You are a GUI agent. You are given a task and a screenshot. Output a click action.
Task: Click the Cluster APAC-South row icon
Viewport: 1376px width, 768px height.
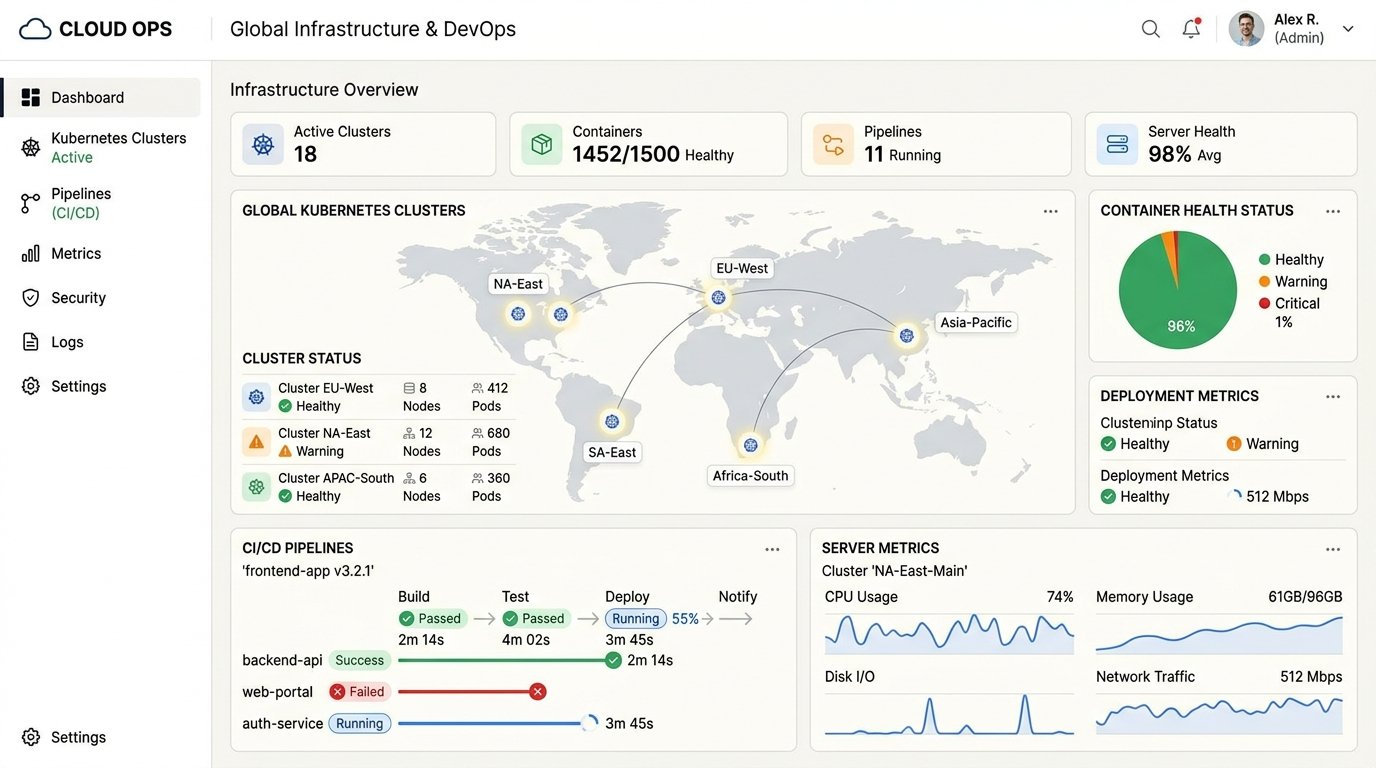[257, 487]
